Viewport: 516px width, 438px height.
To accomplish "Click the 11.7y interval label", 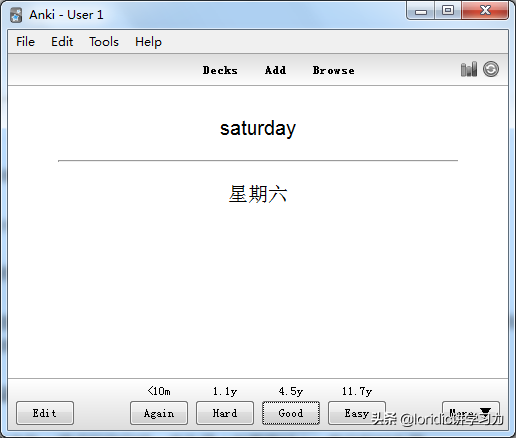I will tap(357, 391).
